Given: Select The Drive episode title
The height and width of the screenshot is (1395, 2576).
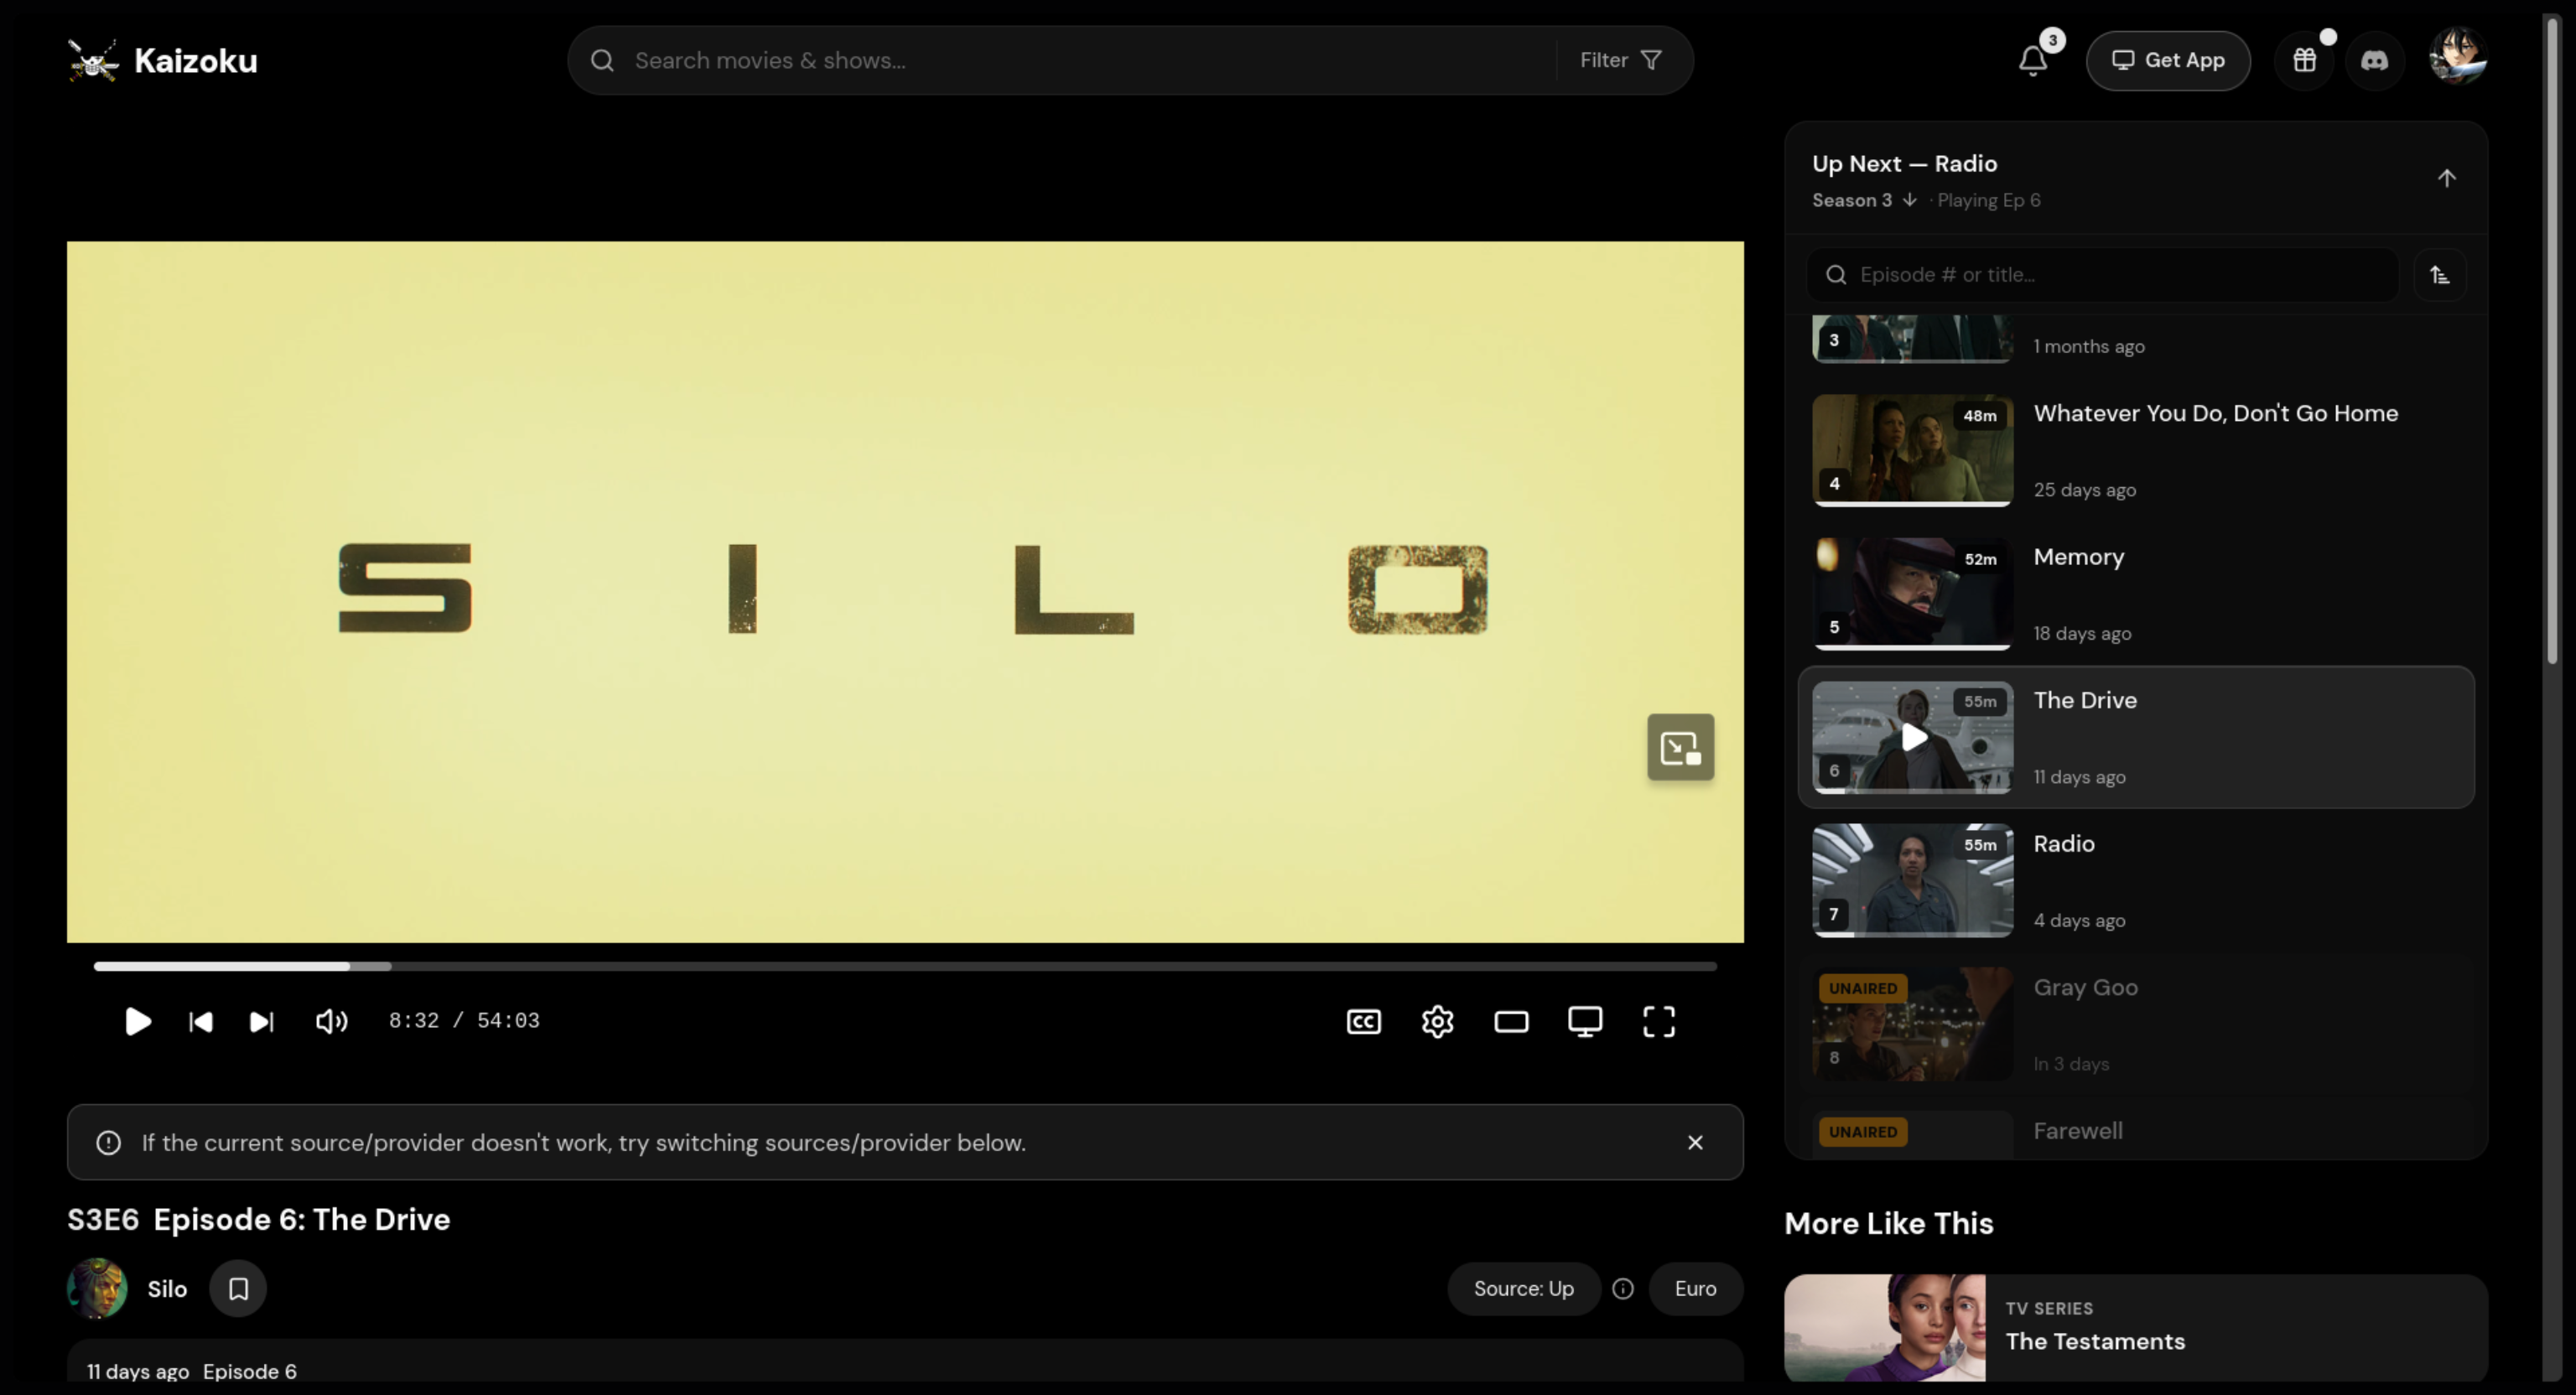Looking at the screenshot, I should click(2085, 700).
